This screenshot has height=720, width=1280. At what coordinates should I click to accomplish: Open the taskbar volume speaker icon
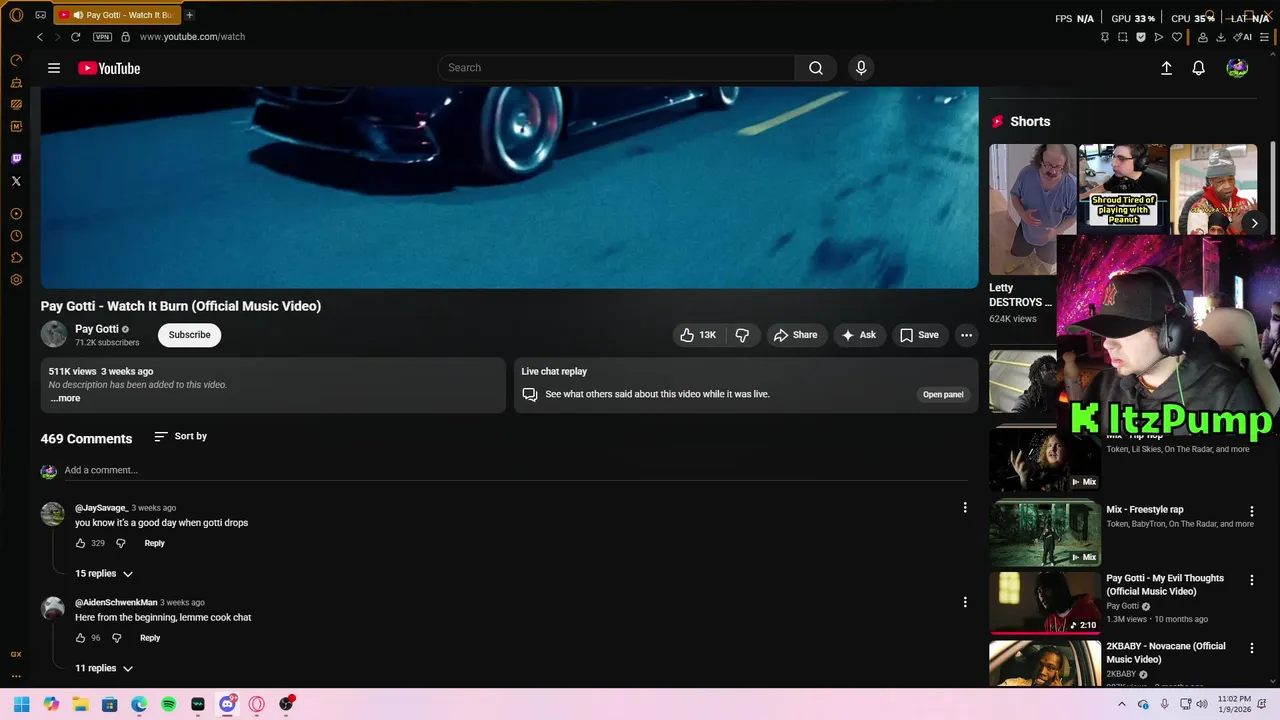point(1202,704)
